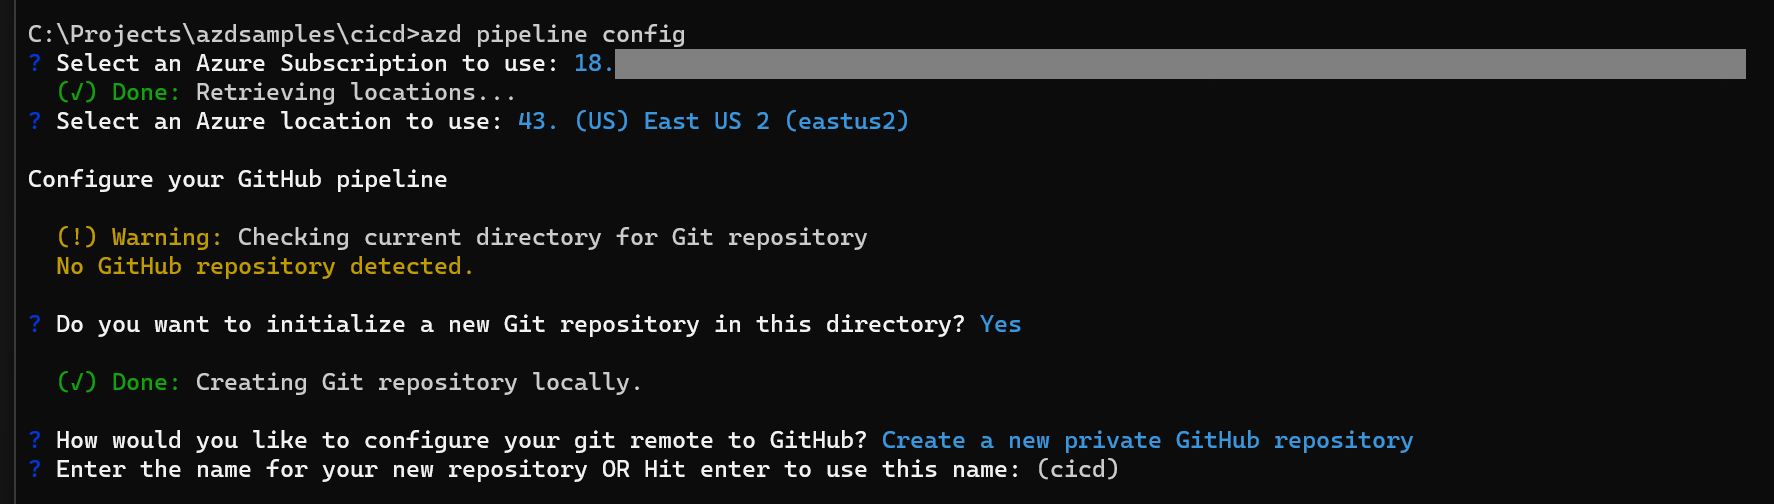Click Create a new private GitHub repository option
The height and width of the screenshot is (504, 1774).
click(x=1148, y=440)
